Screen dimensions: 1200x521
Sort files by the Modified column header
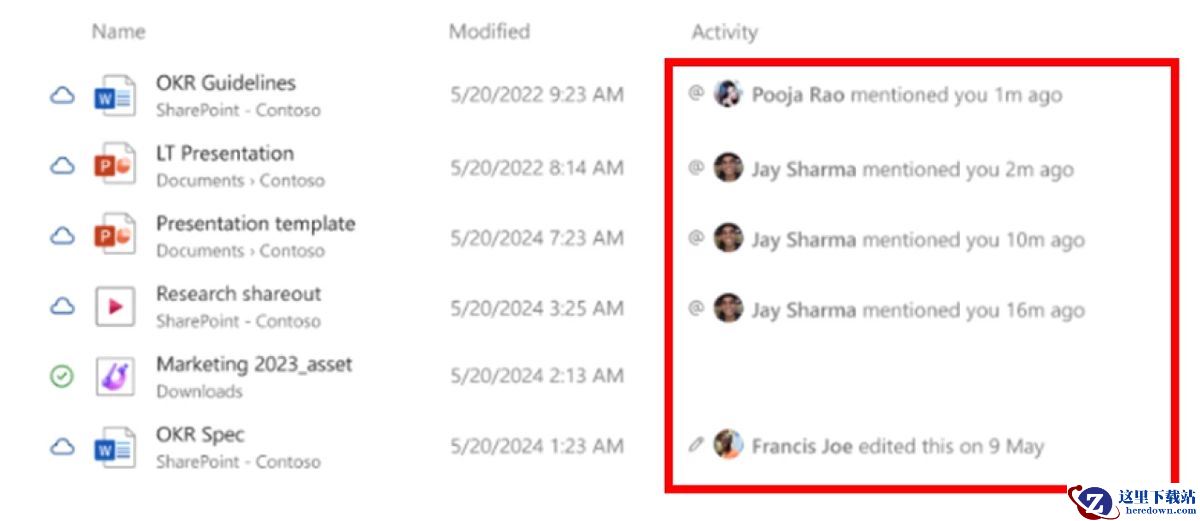pos(489,32)
